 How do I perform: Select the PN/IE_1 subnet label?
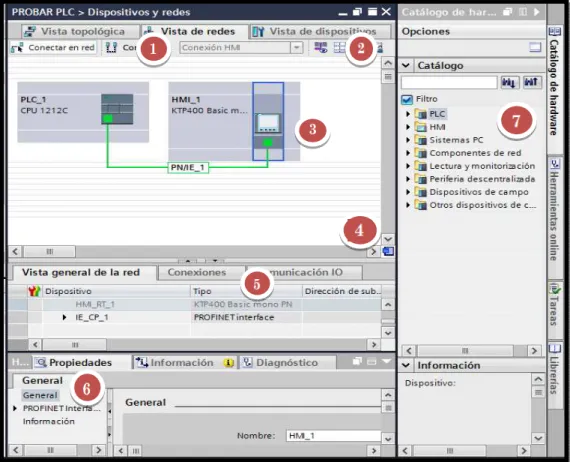tap(188, 168)
